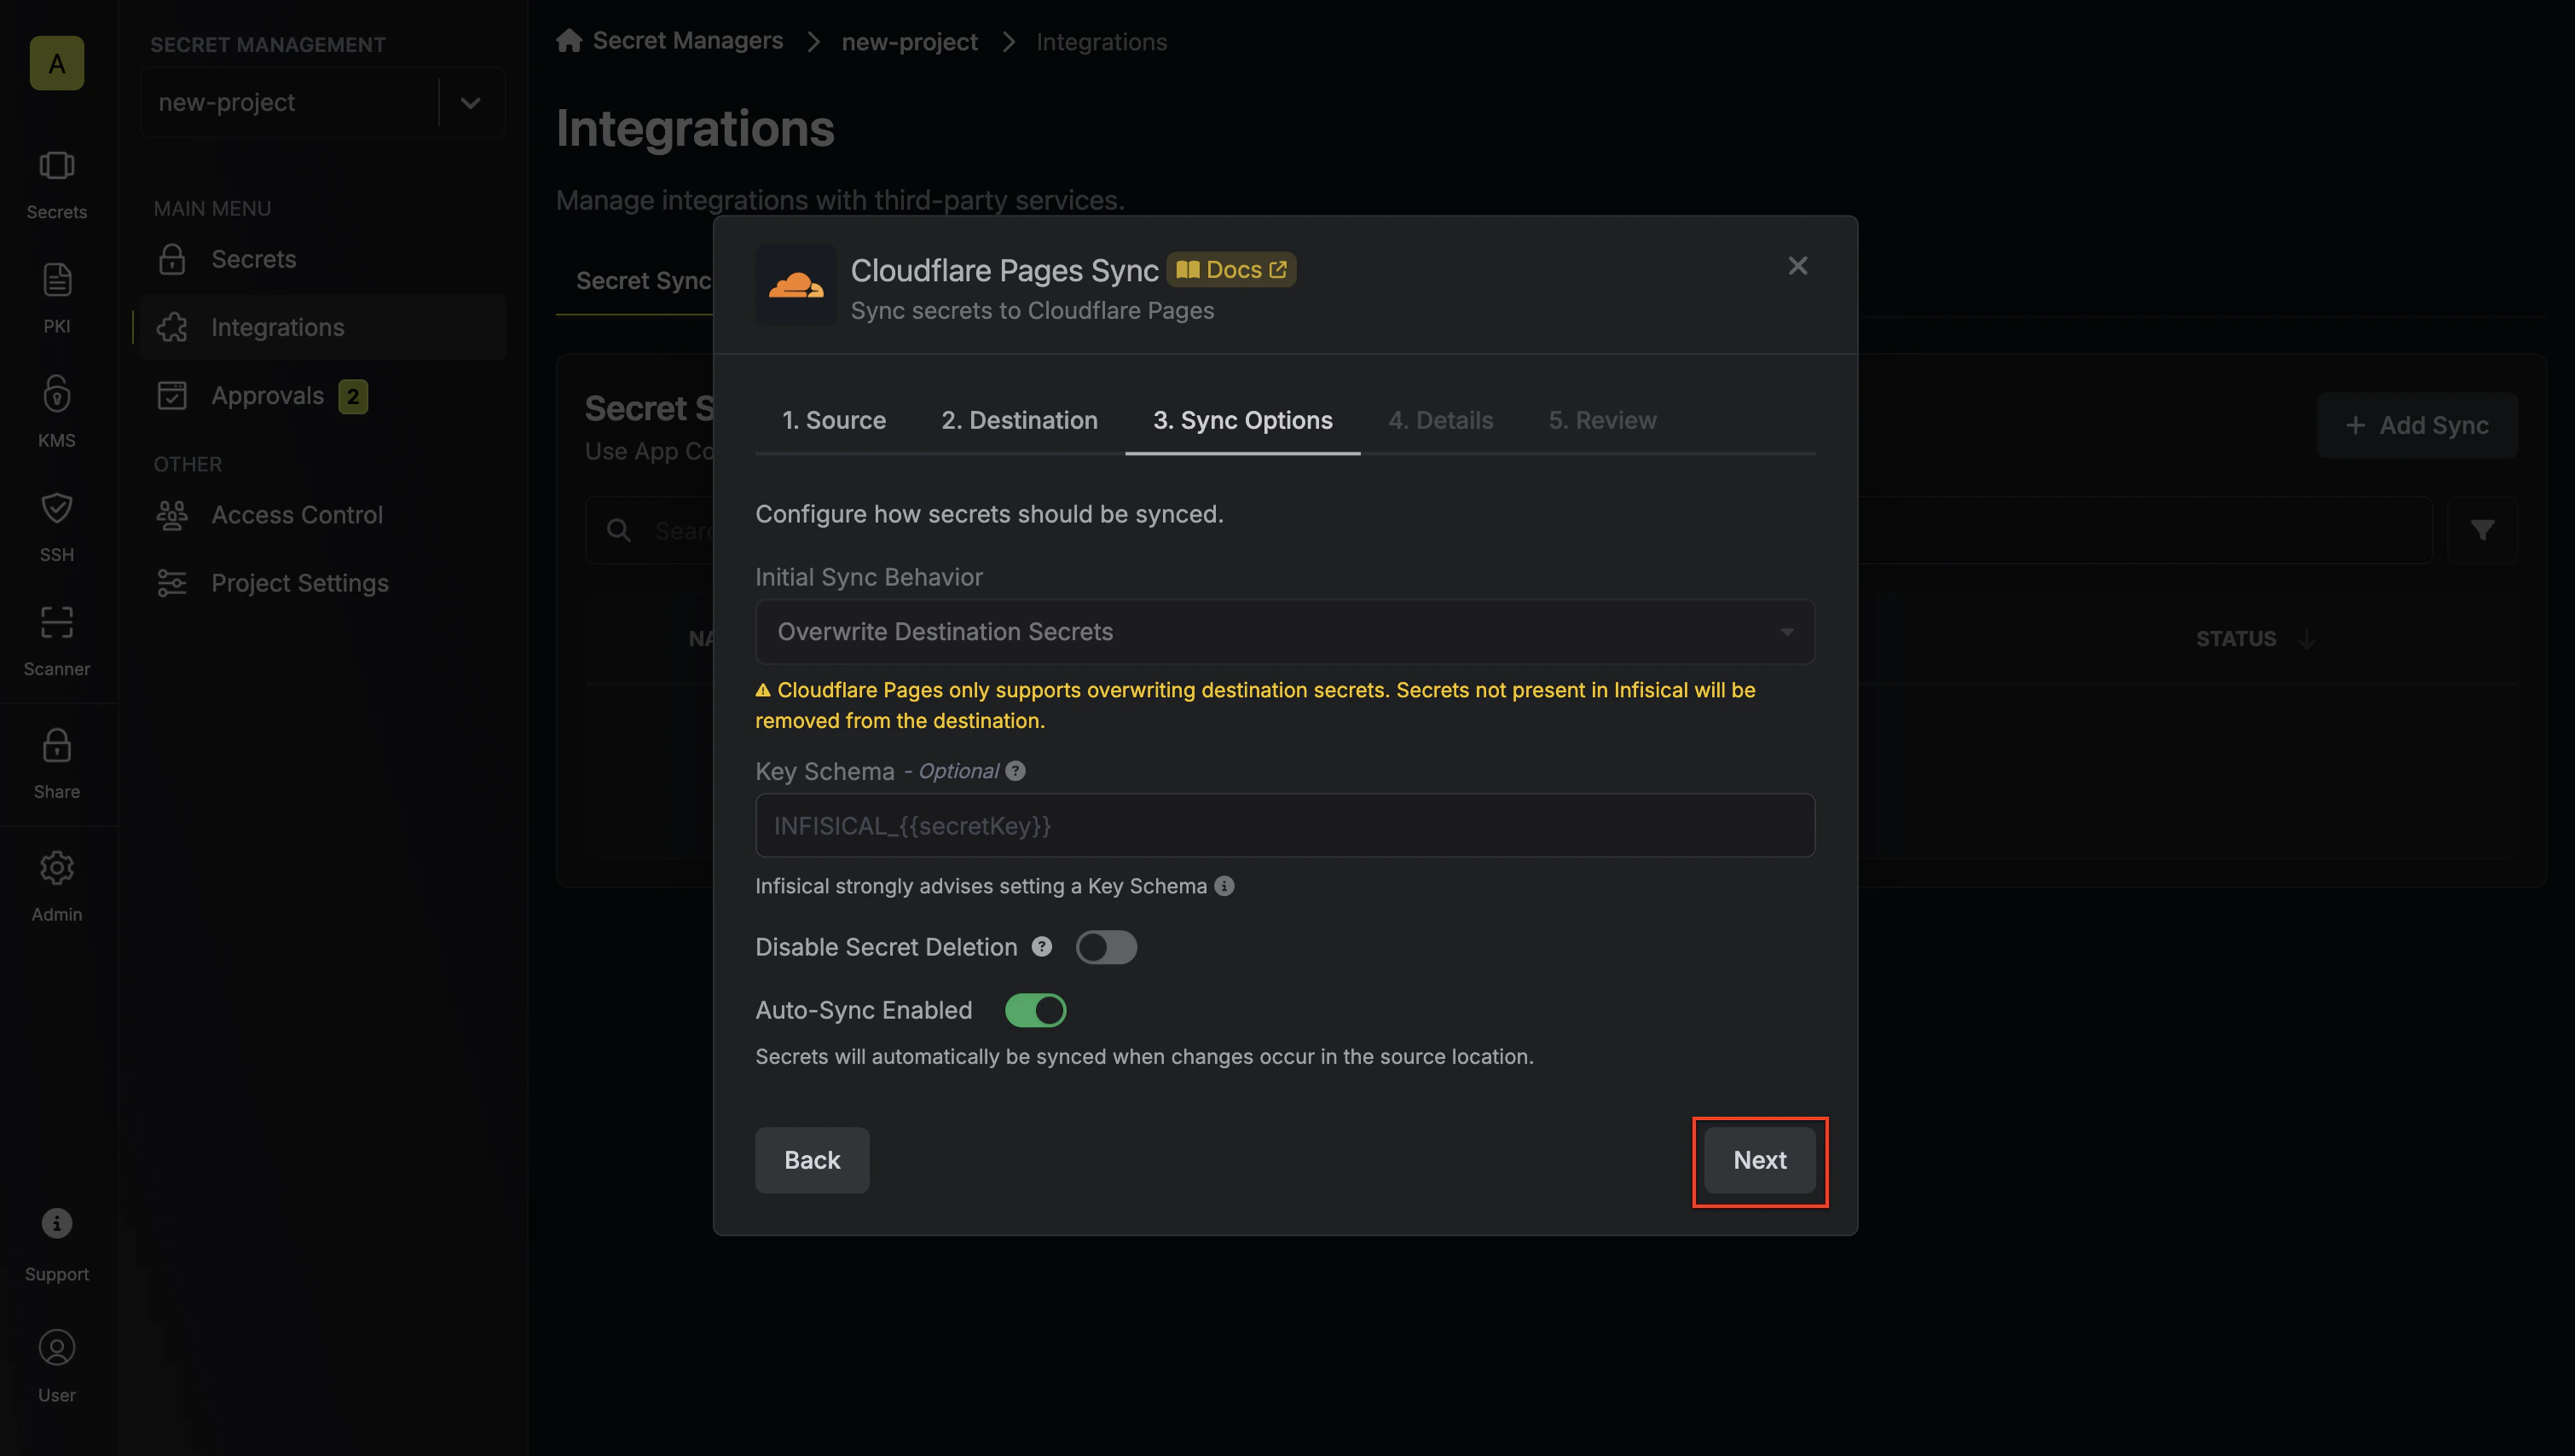
Task: Open the Docs link
Action: [x=1232, y=270]
